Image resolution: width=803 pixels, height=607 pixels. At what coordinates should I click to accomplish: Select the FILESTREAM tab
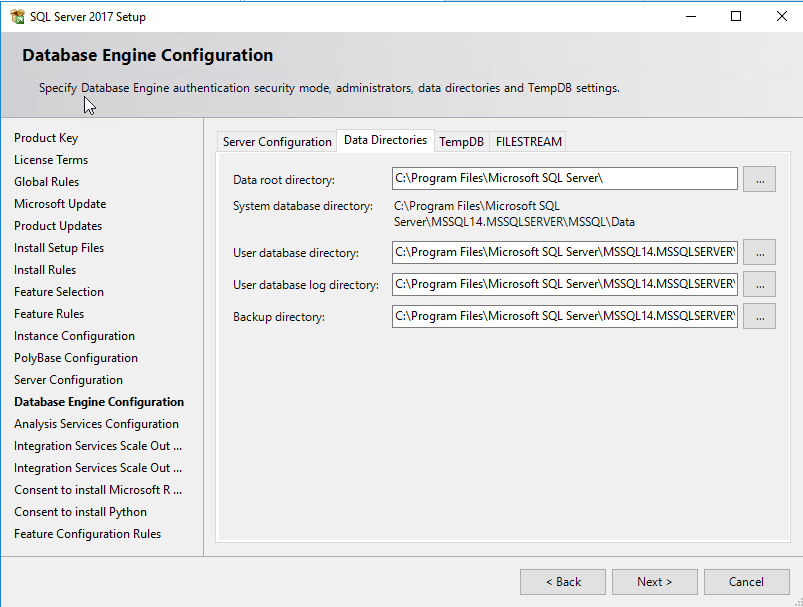tap(529, 142)
